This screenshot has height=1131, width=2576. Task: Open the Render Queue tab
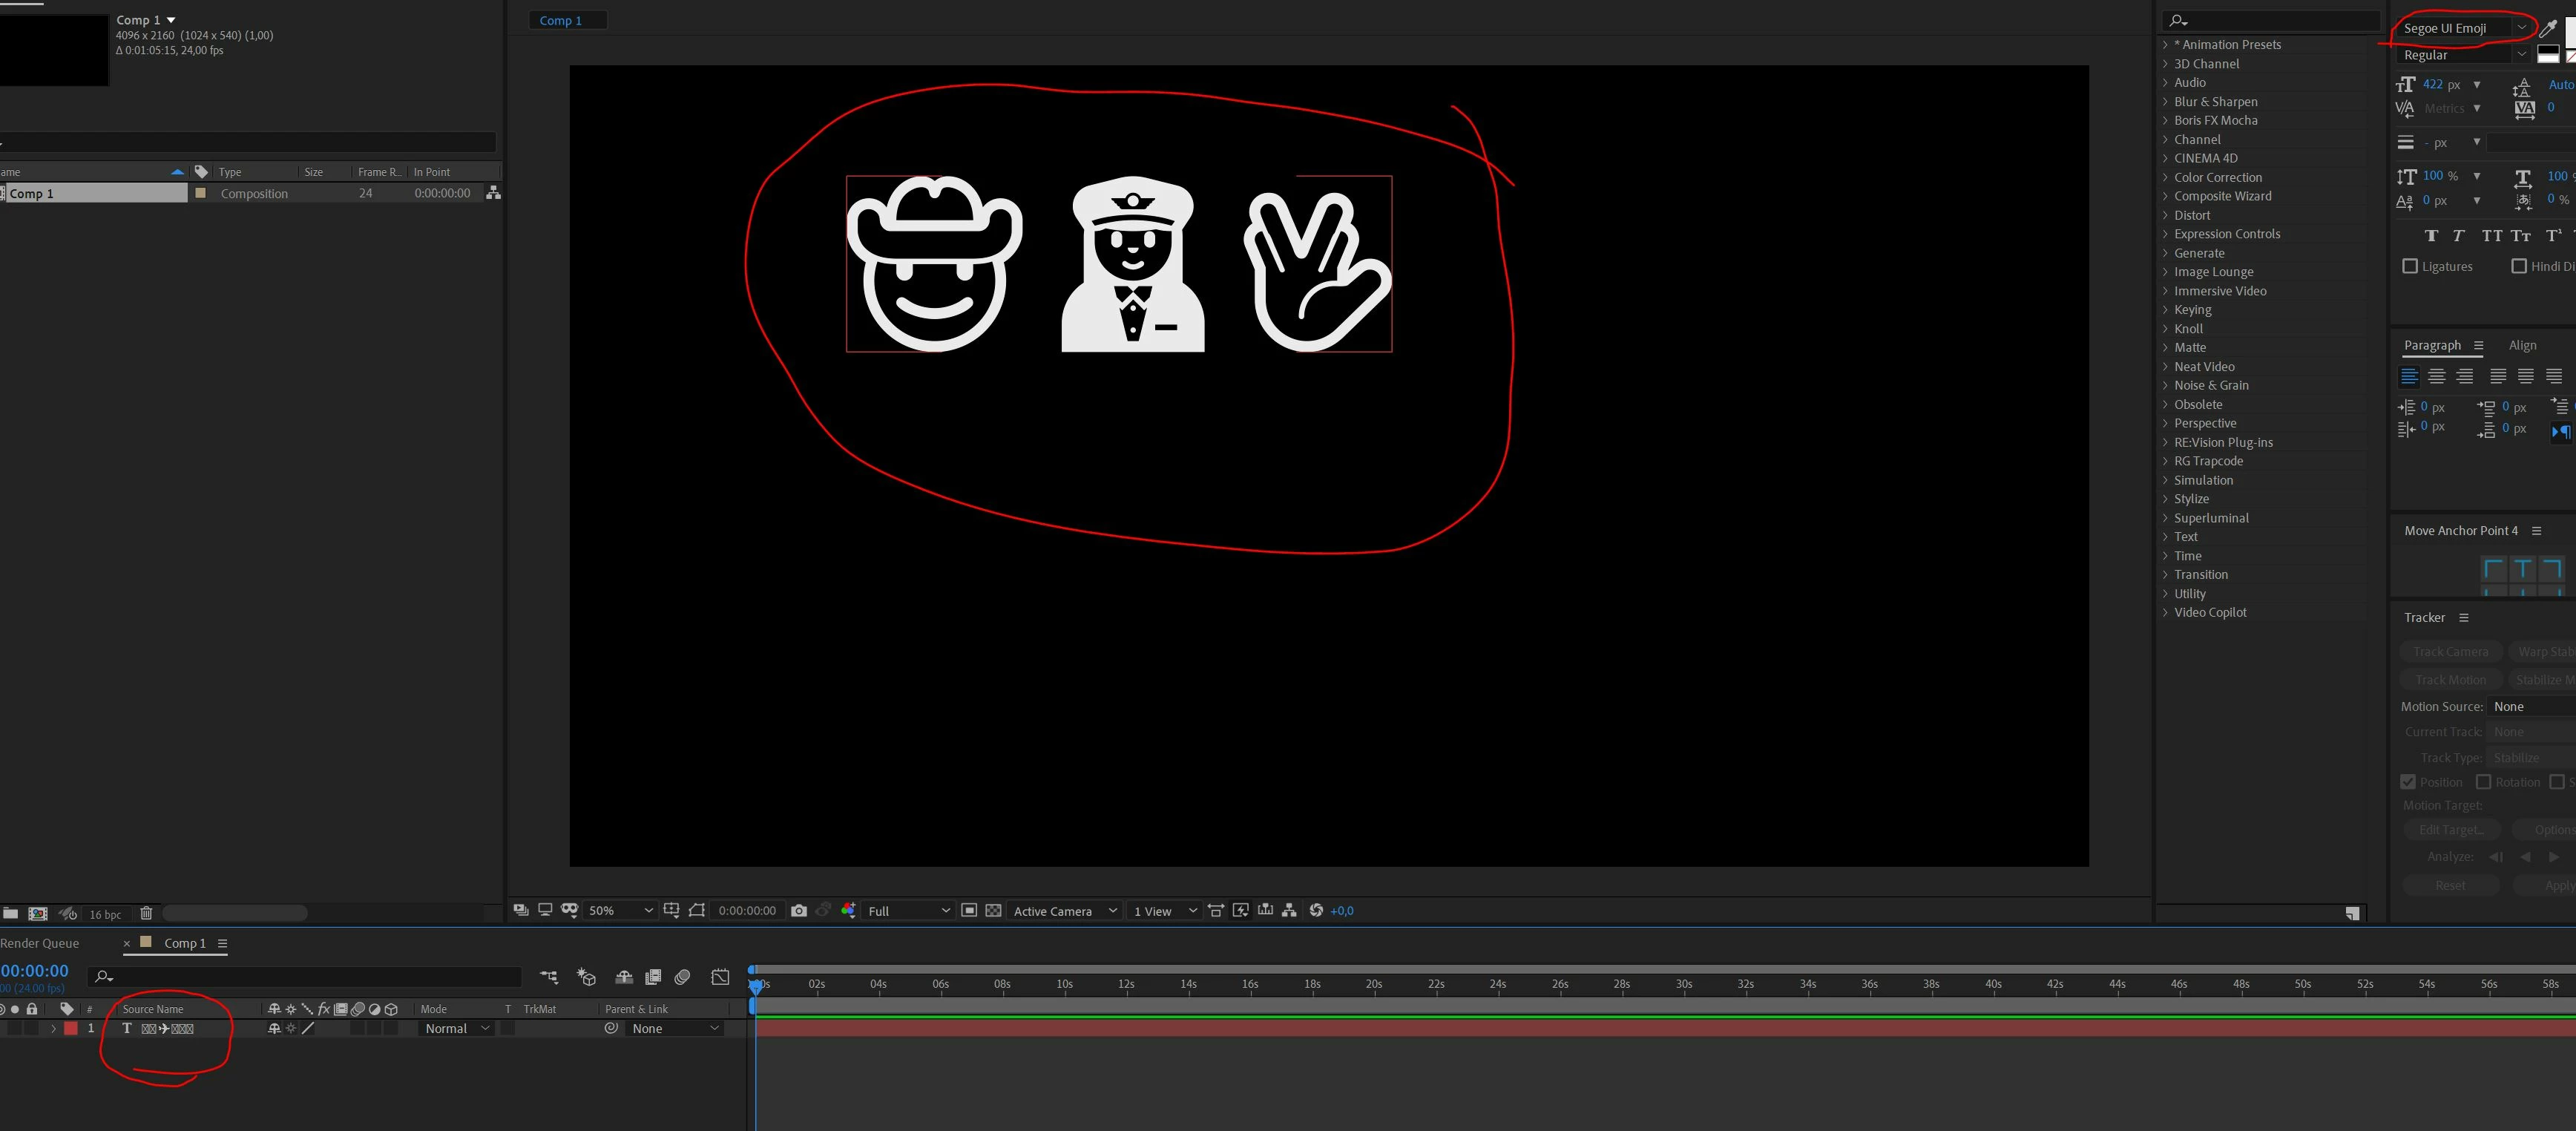click(x=40, y=943)
